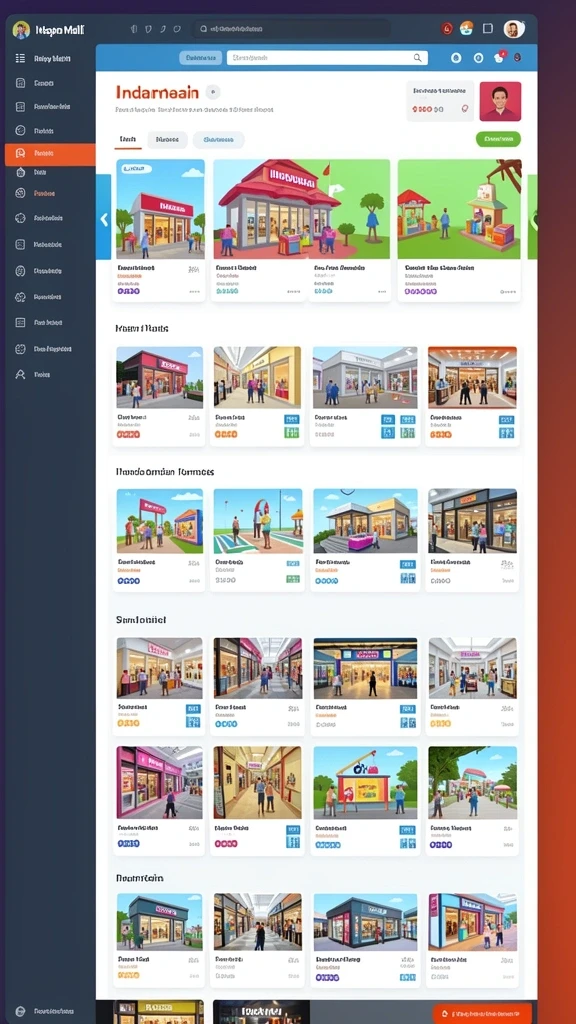Switch to the third pill tab below the heading
The width and height of the screenshot is (576, 1024).
tap(219, 140)
